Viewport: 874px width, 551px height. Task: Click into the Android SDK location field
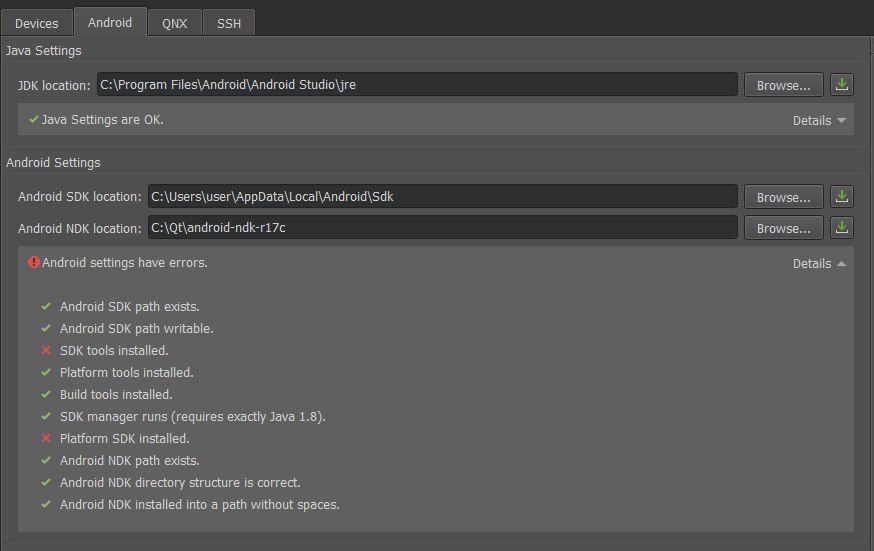(443, 196)
